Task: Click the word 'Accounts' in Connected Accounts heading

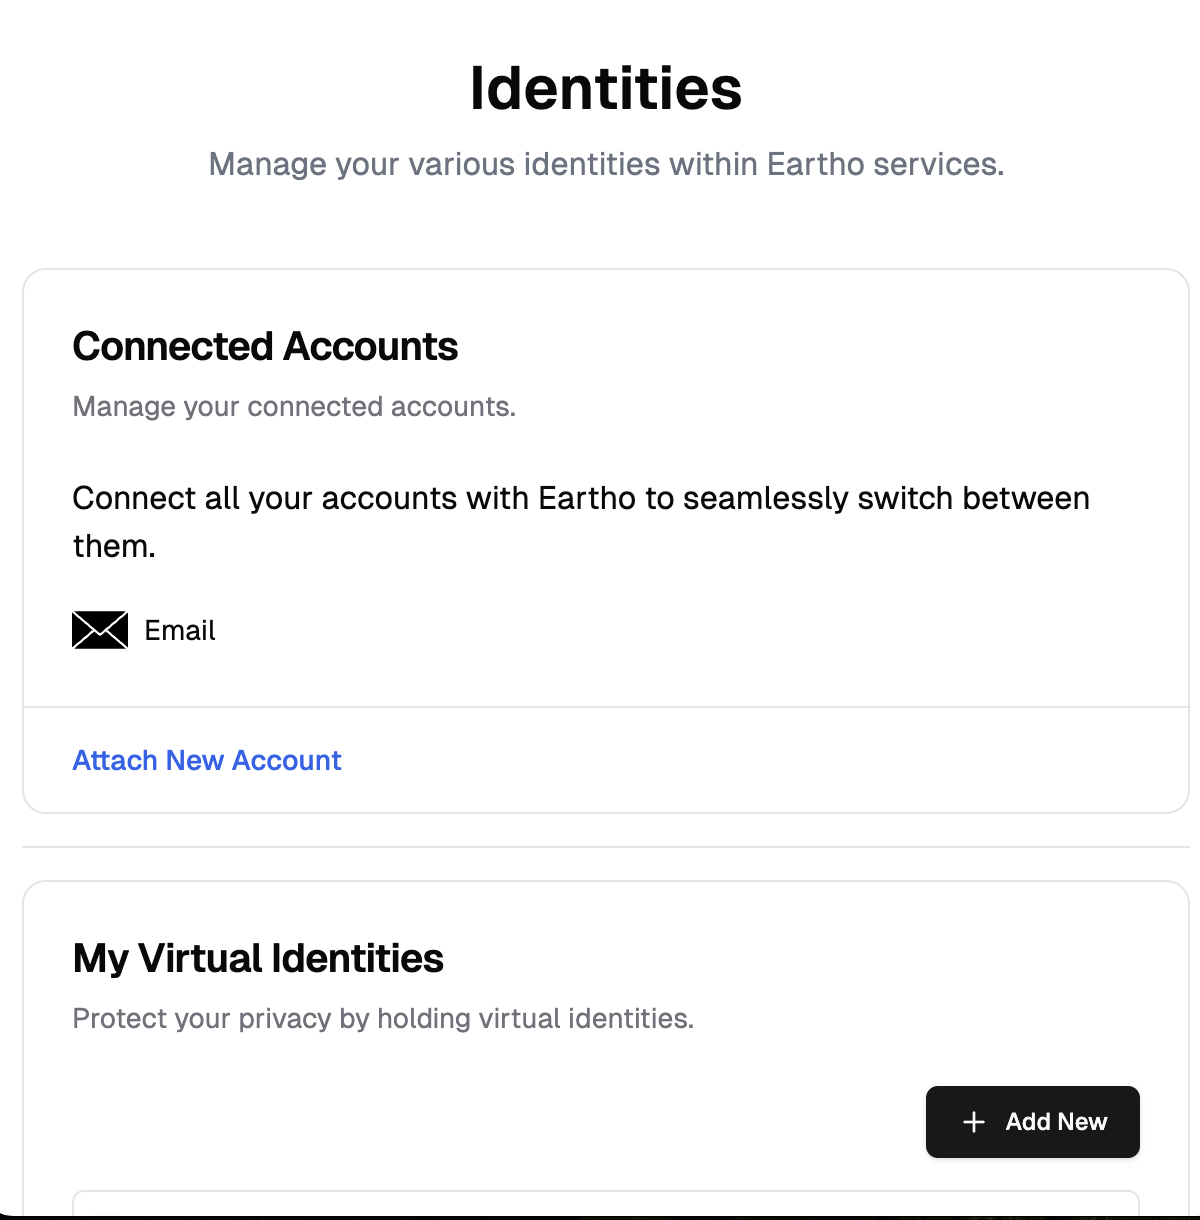Action: tap(370, 346)
